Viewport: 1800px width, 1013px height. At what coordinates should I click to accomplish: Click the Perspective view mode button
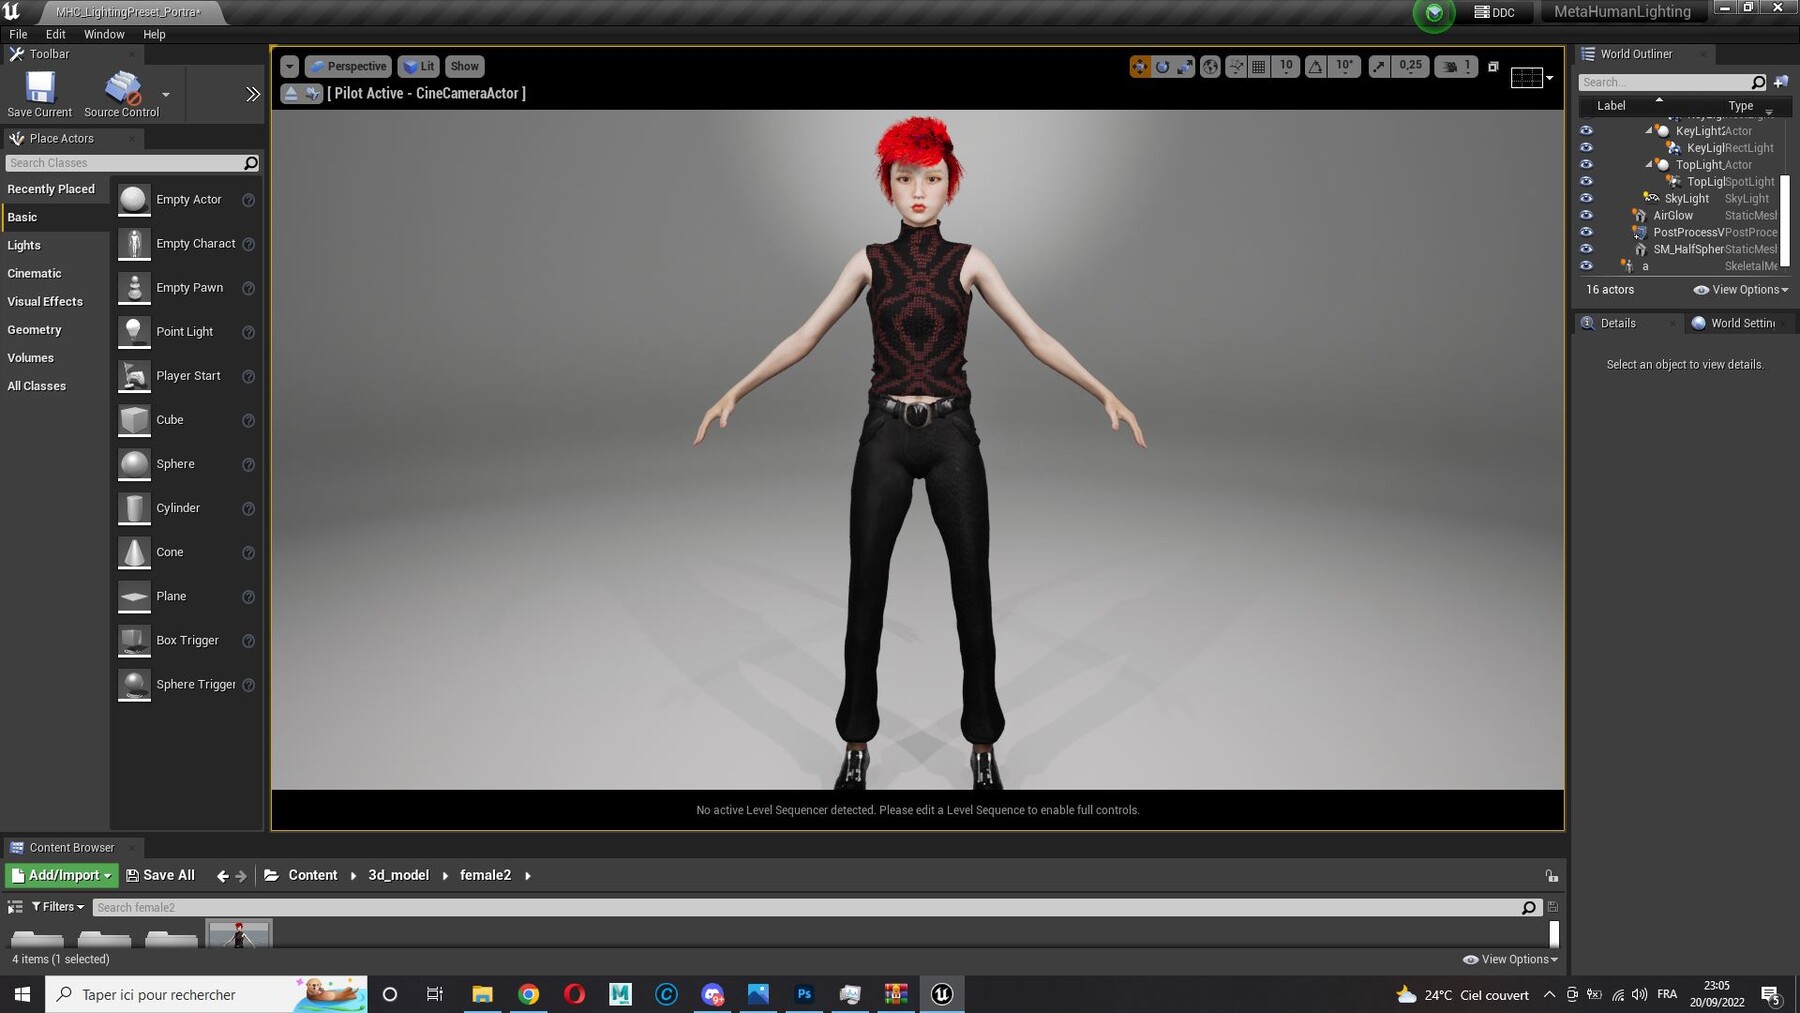pos(348,66)
